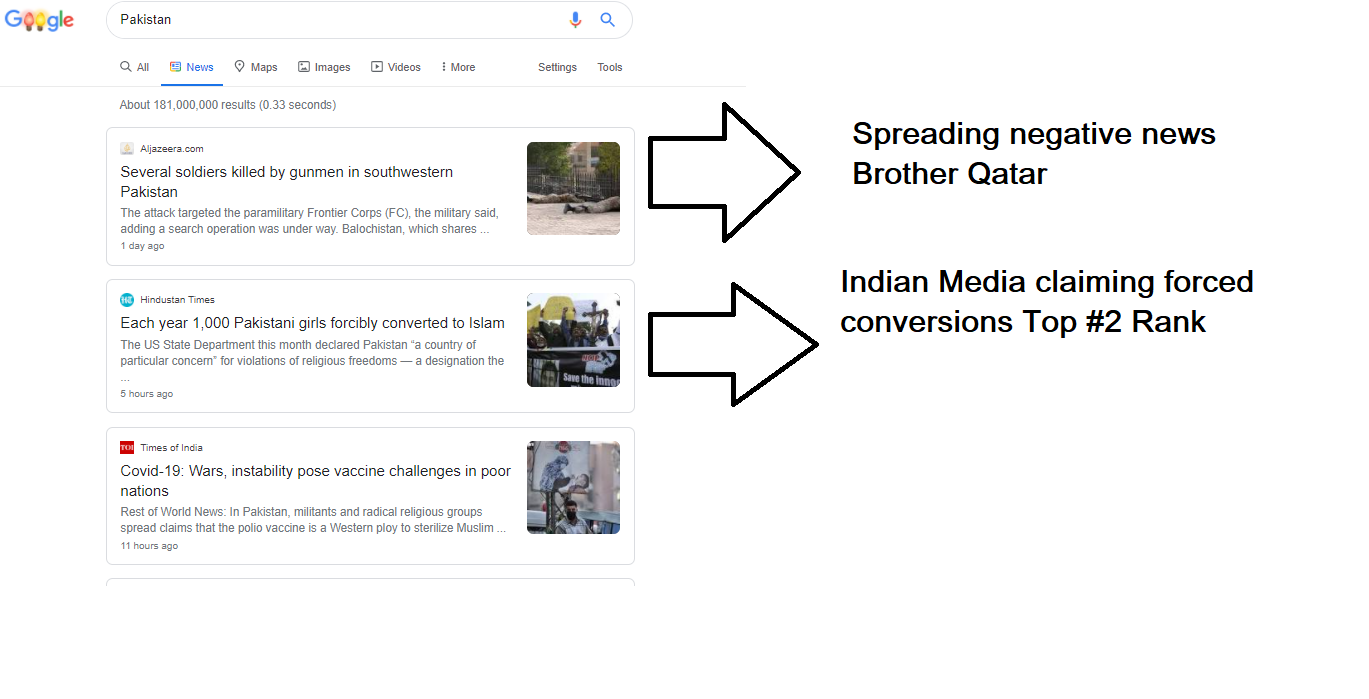
Task: Click the Hindustan Times source name
Action: 177,299
